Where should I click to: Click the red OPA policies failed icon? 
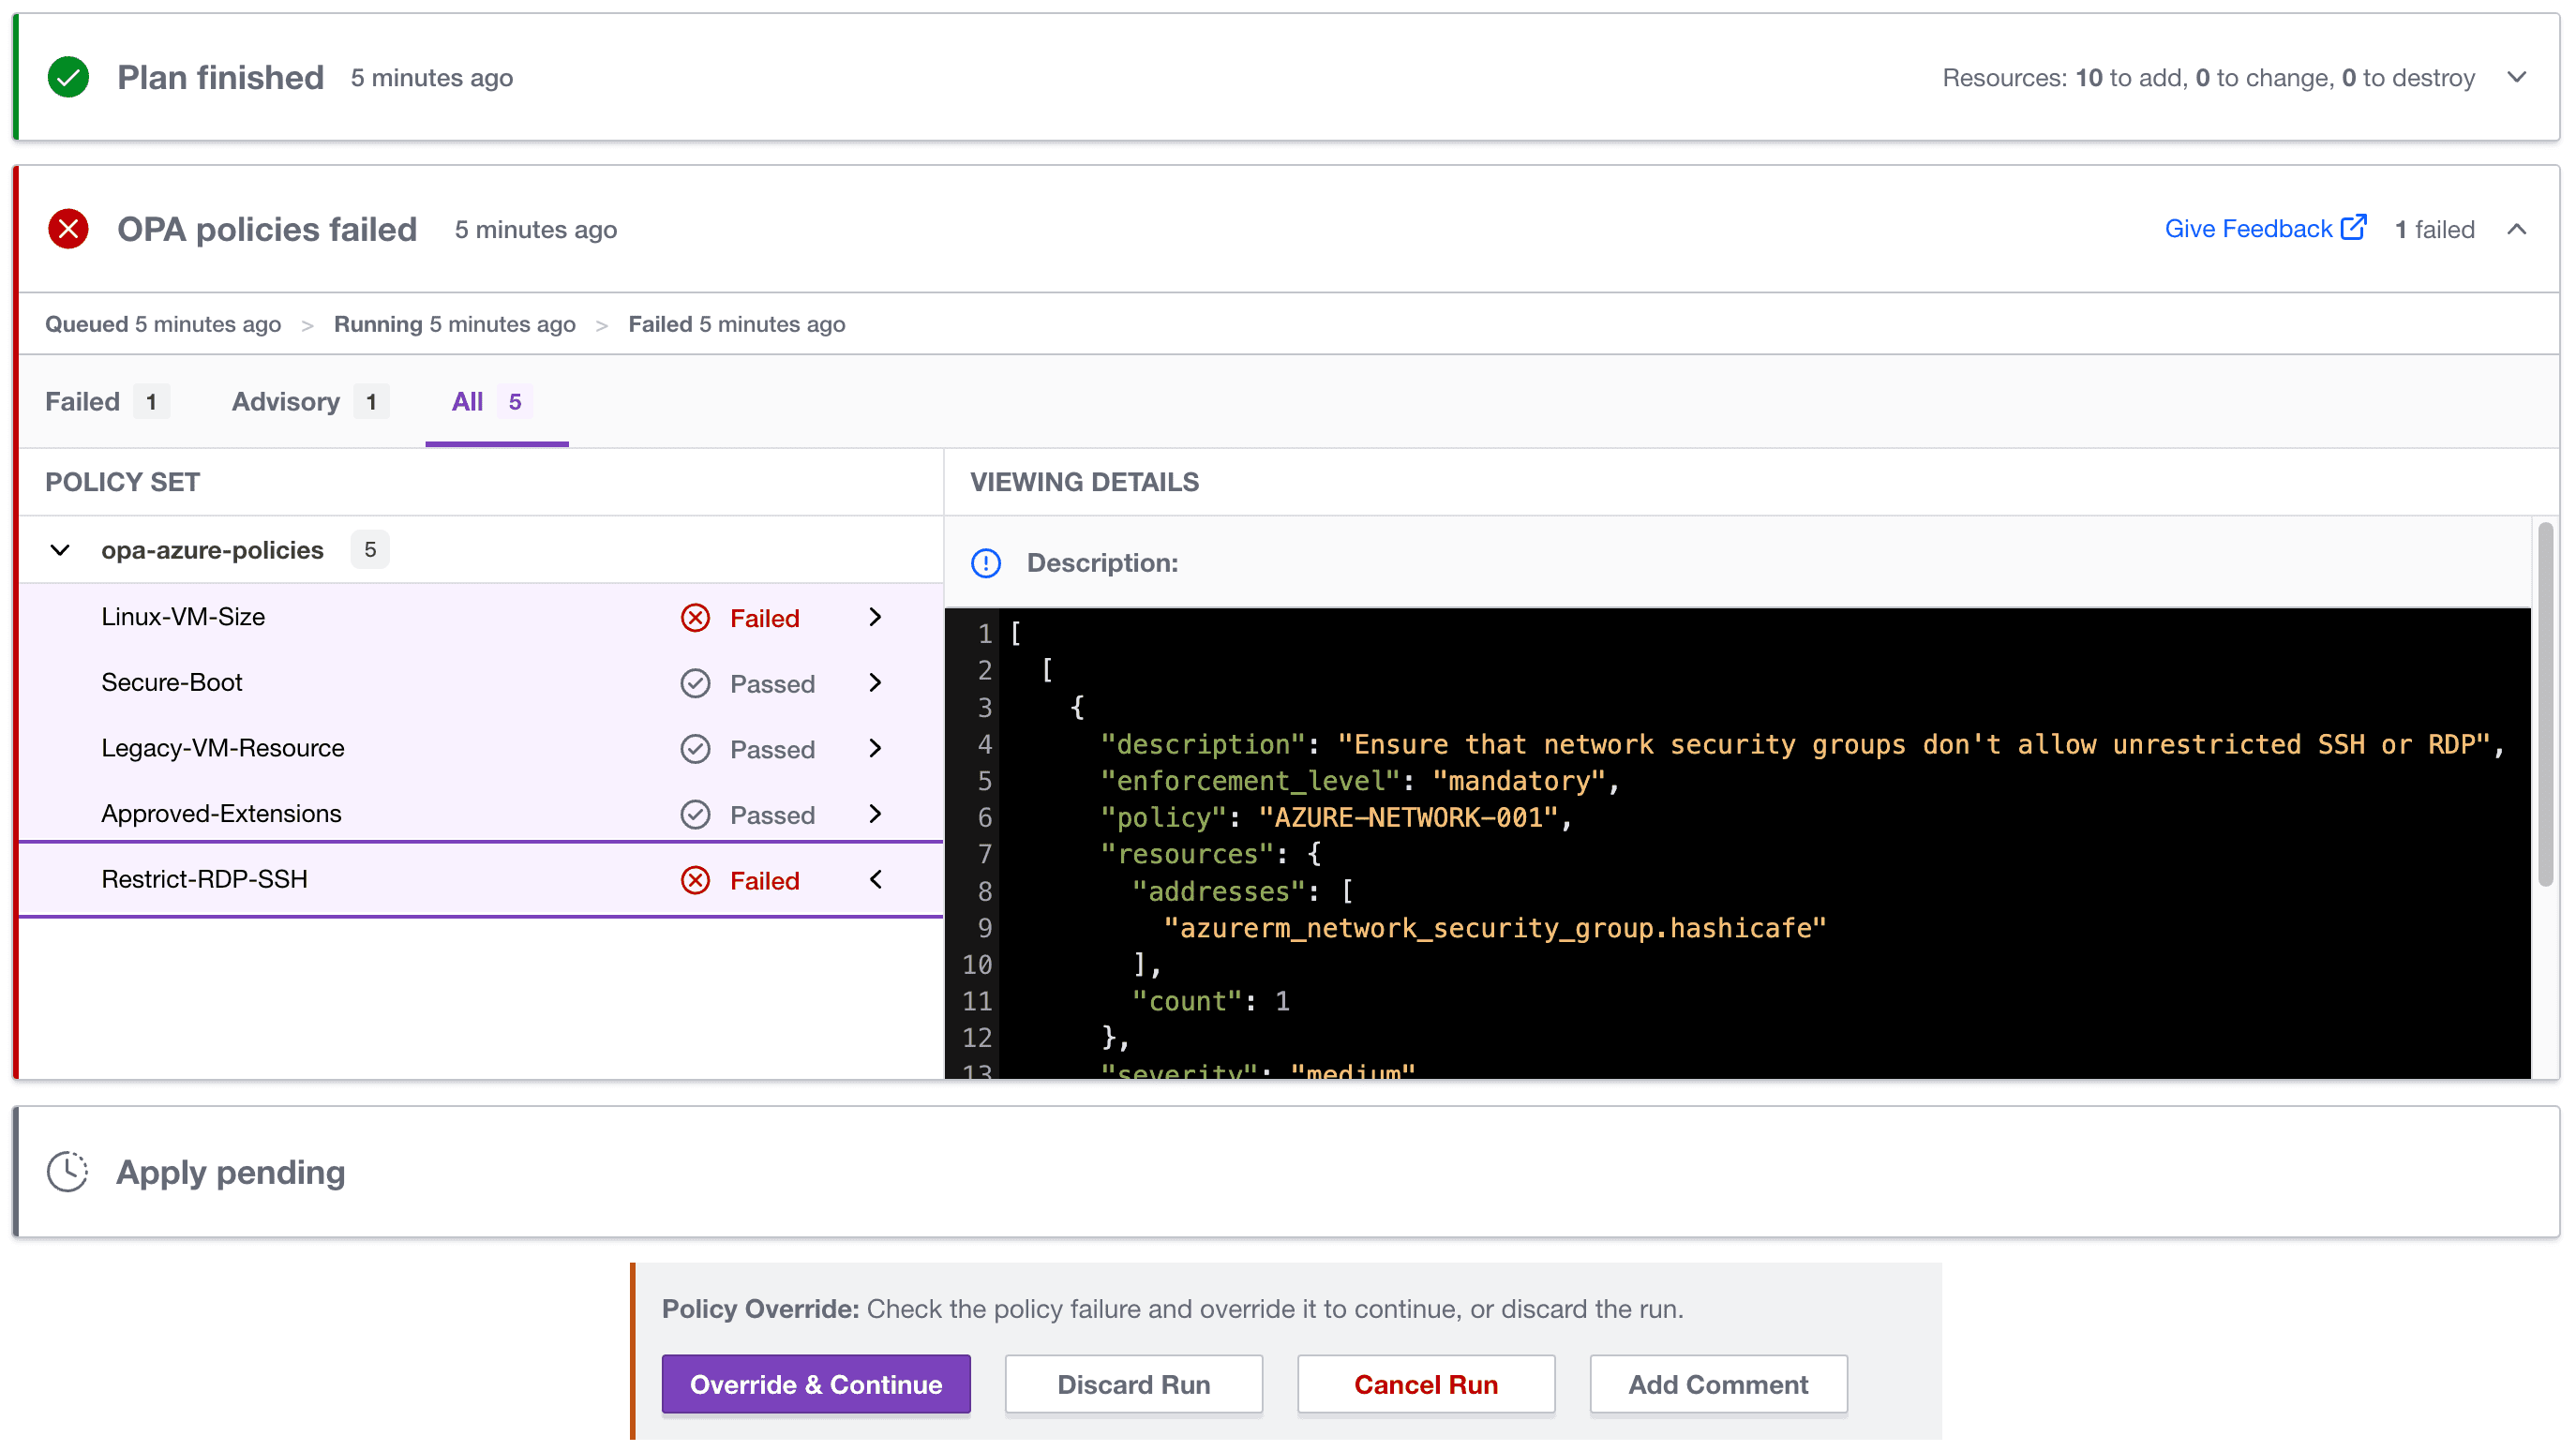click(x=68, y=229)
